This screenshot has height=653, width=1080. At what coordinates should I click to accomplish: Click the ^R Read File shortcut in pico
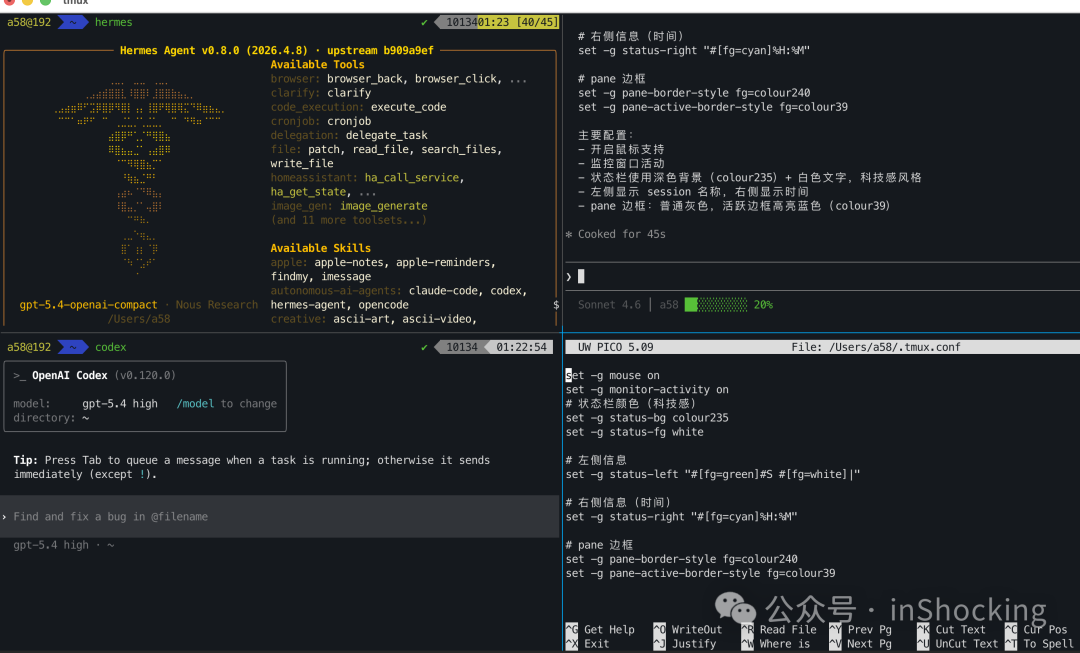[x=778, y=630]
